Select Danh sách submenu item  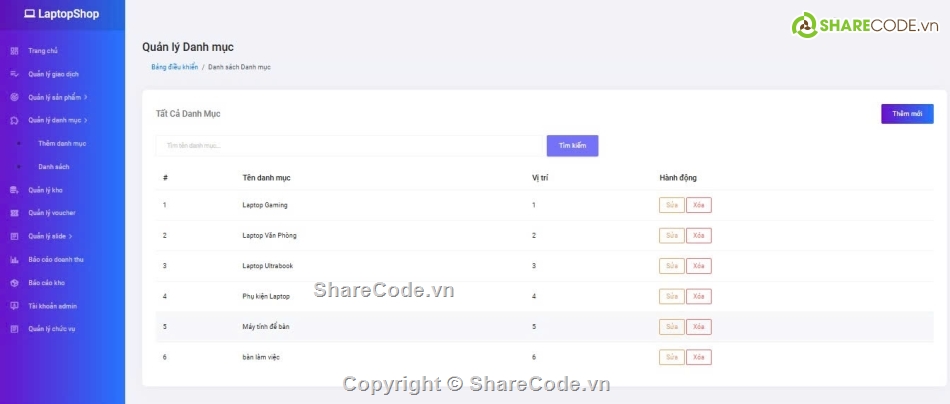(54, 167)
